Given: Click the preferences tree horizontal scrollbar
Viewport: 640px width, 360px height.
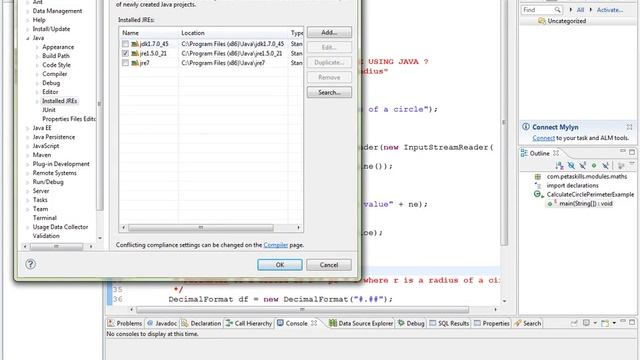Looking at the screenshot, I should click(x=56, y=246).
